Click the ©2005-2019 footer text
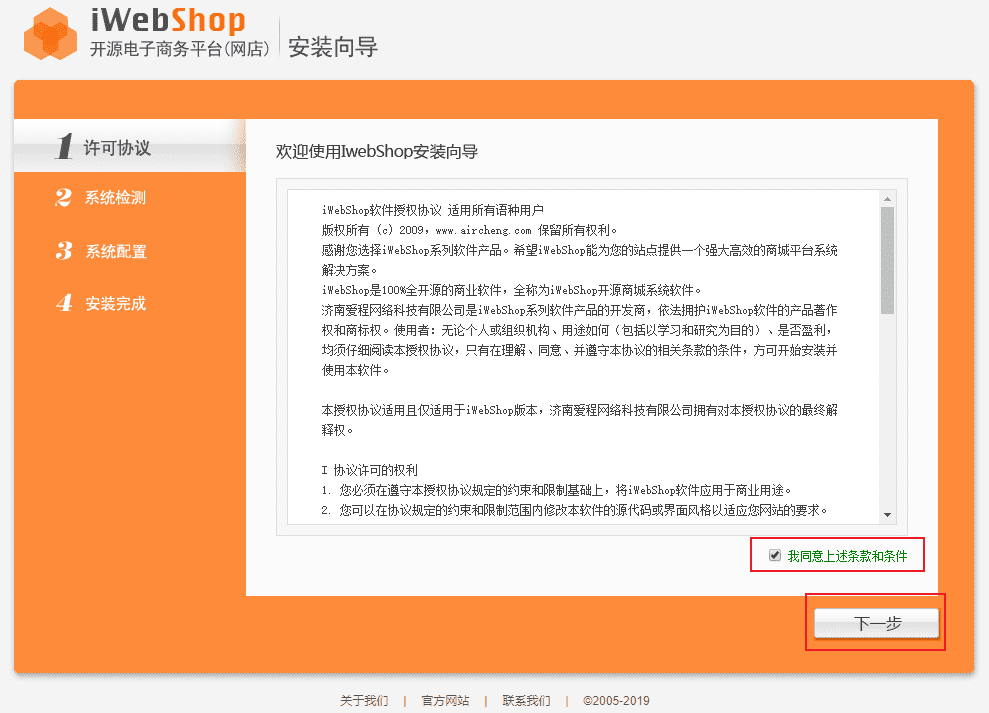This screenshot has height=713, width=989. [616, 700]
